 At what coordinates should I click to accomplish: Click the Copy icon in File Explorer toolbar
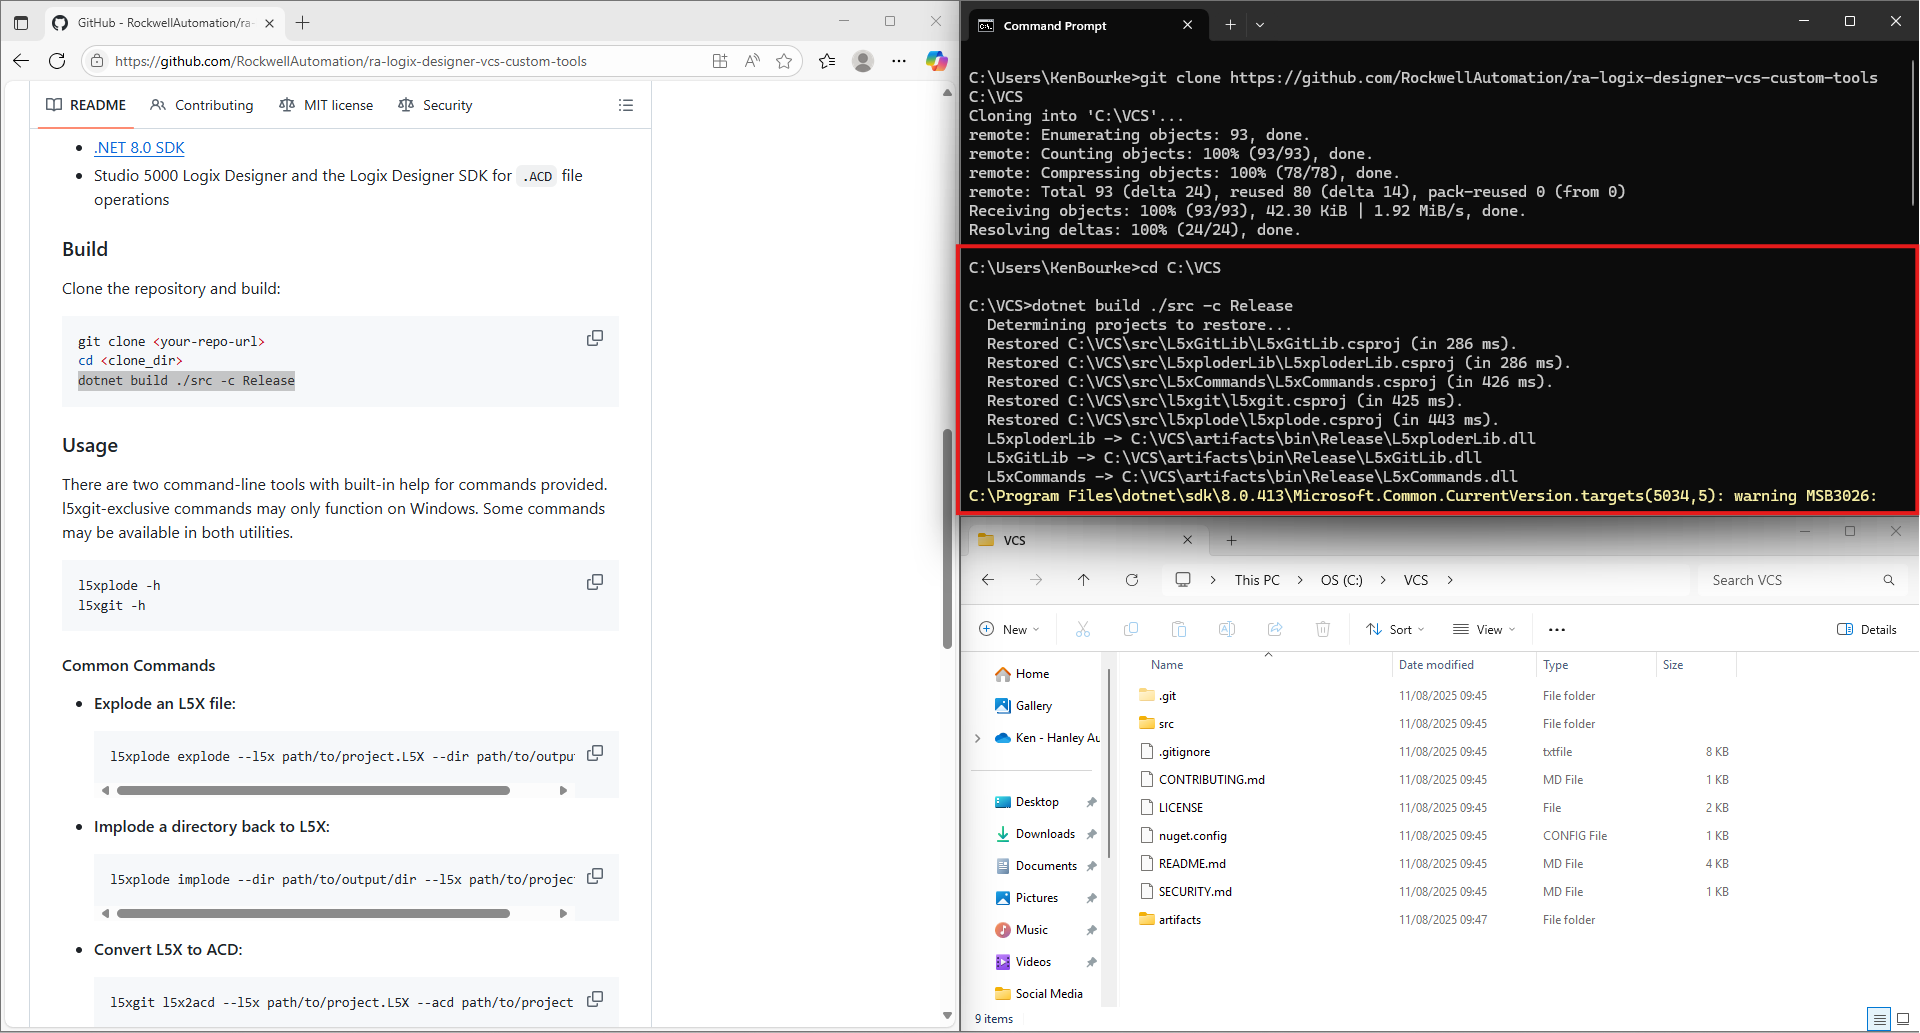pyautogui.click(x=1131, y=629)
